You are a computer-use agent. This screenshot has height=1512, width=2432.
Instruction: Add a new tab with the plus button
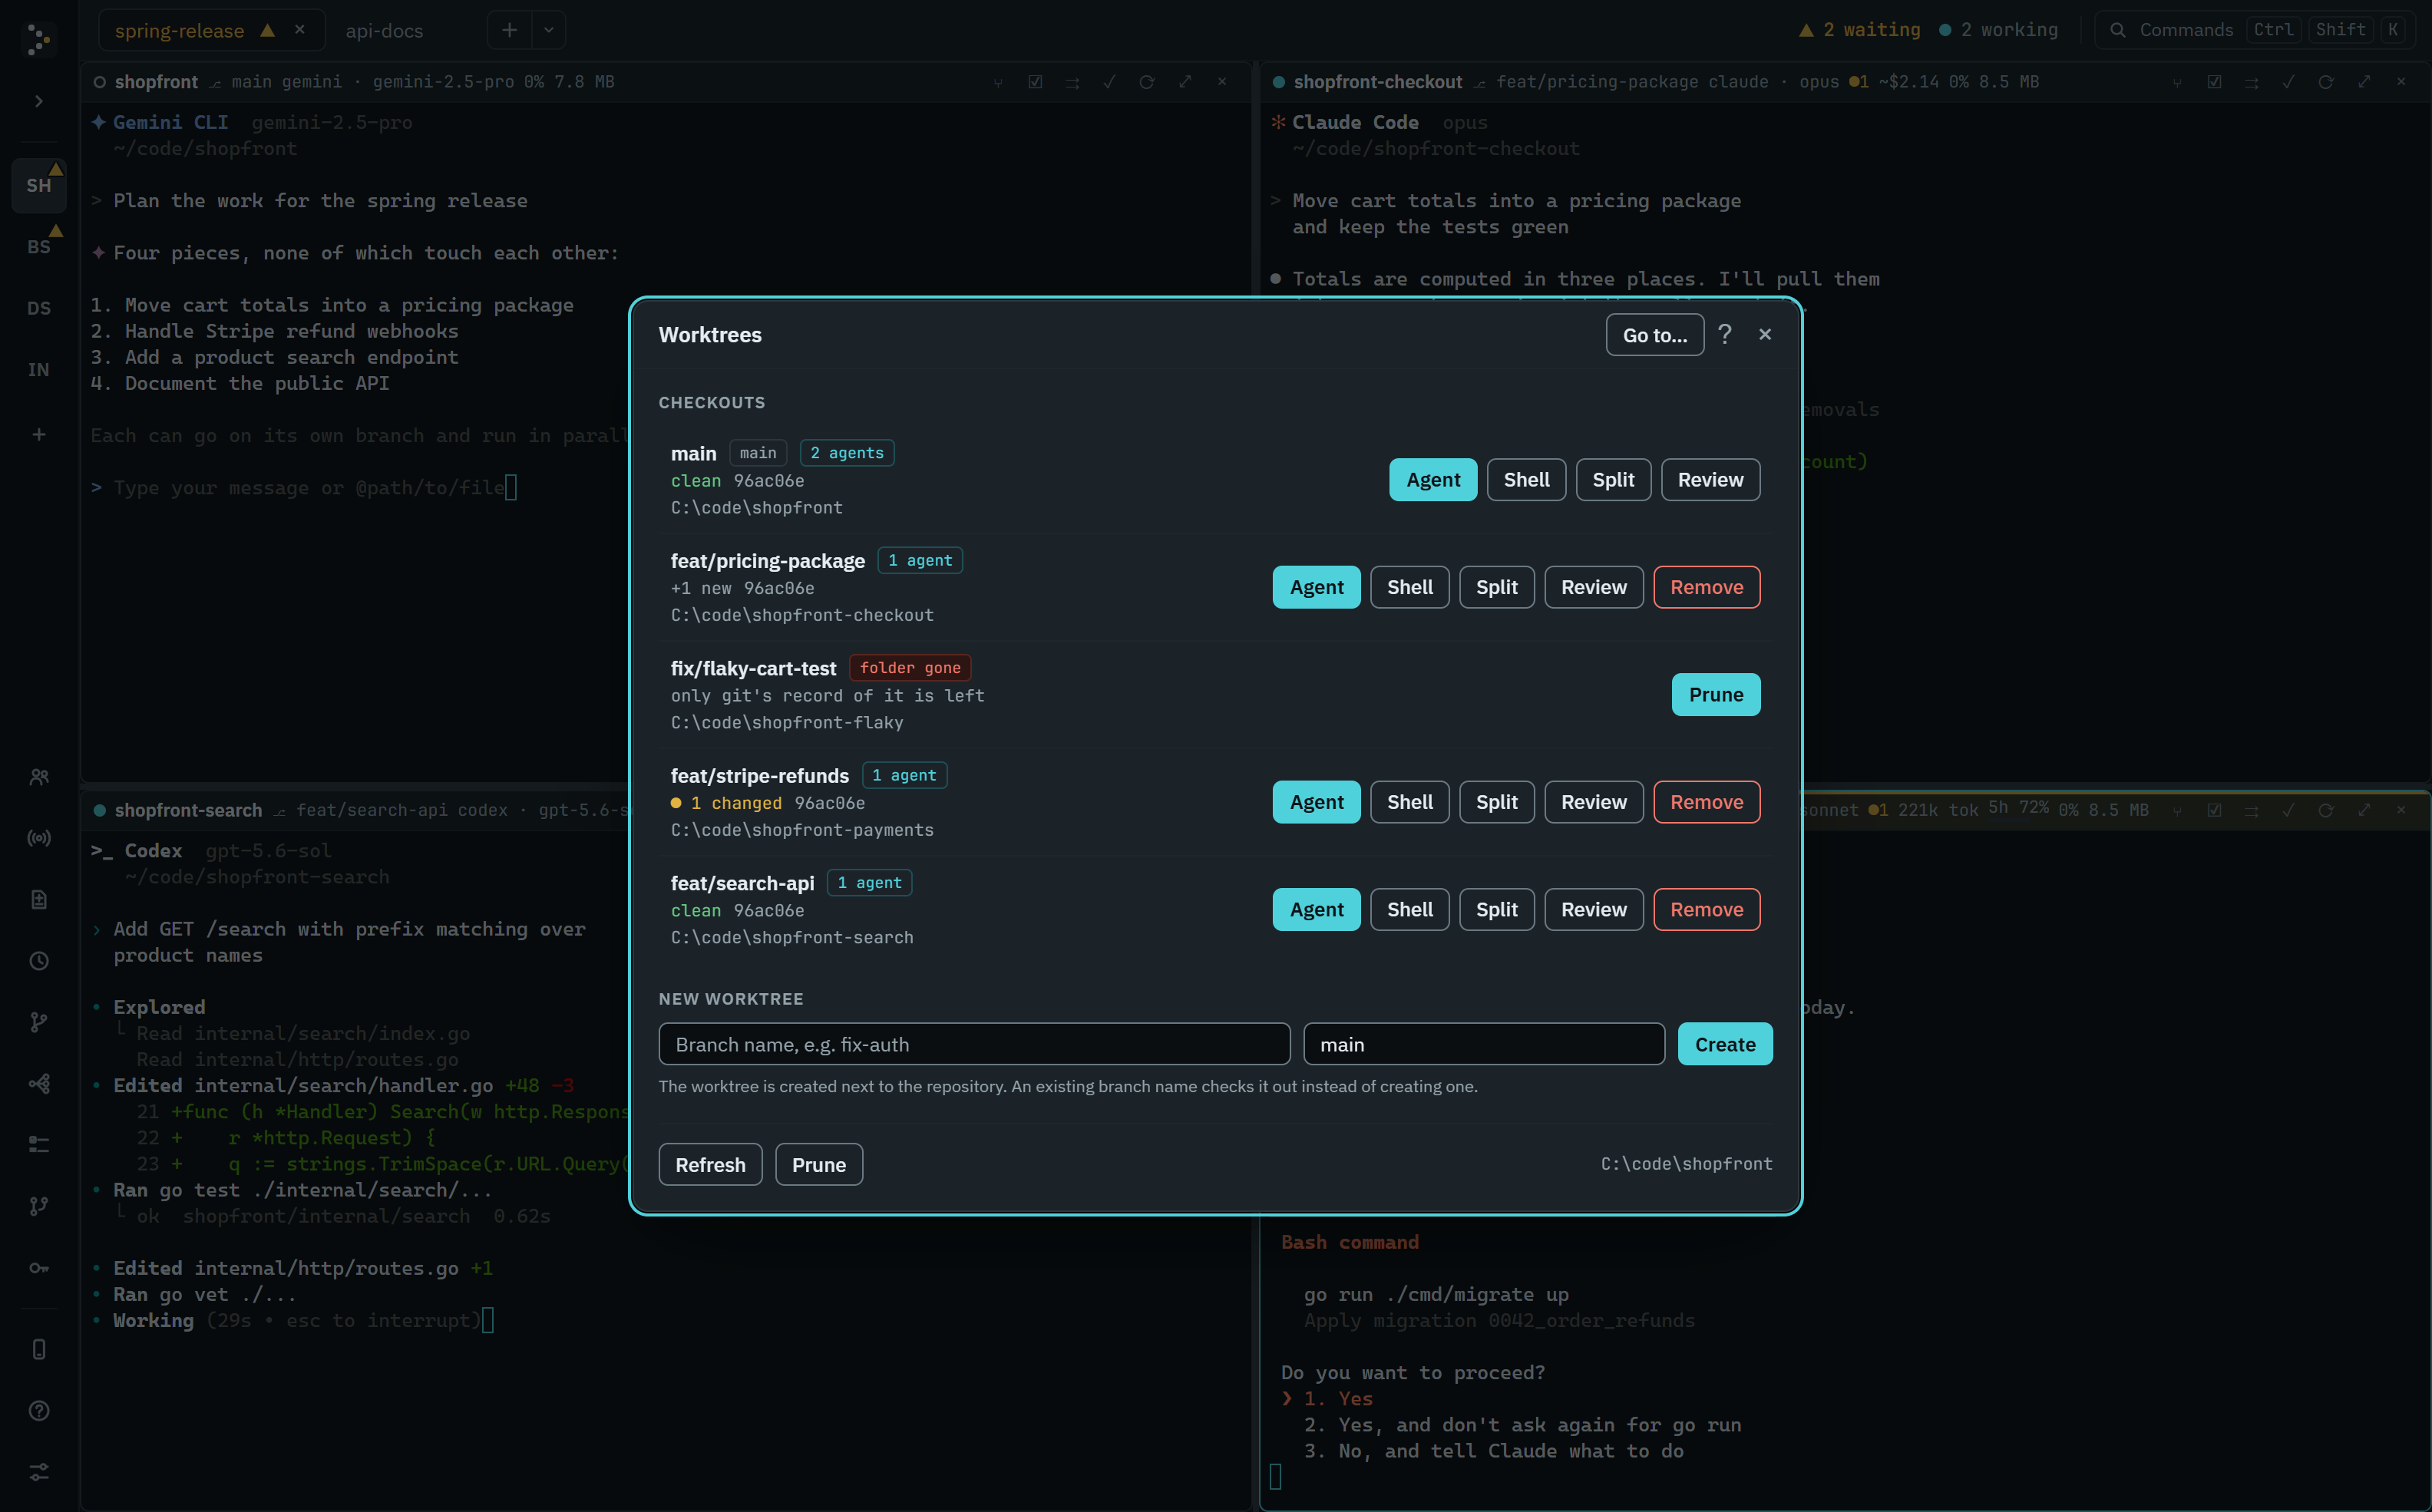[509, 30]
